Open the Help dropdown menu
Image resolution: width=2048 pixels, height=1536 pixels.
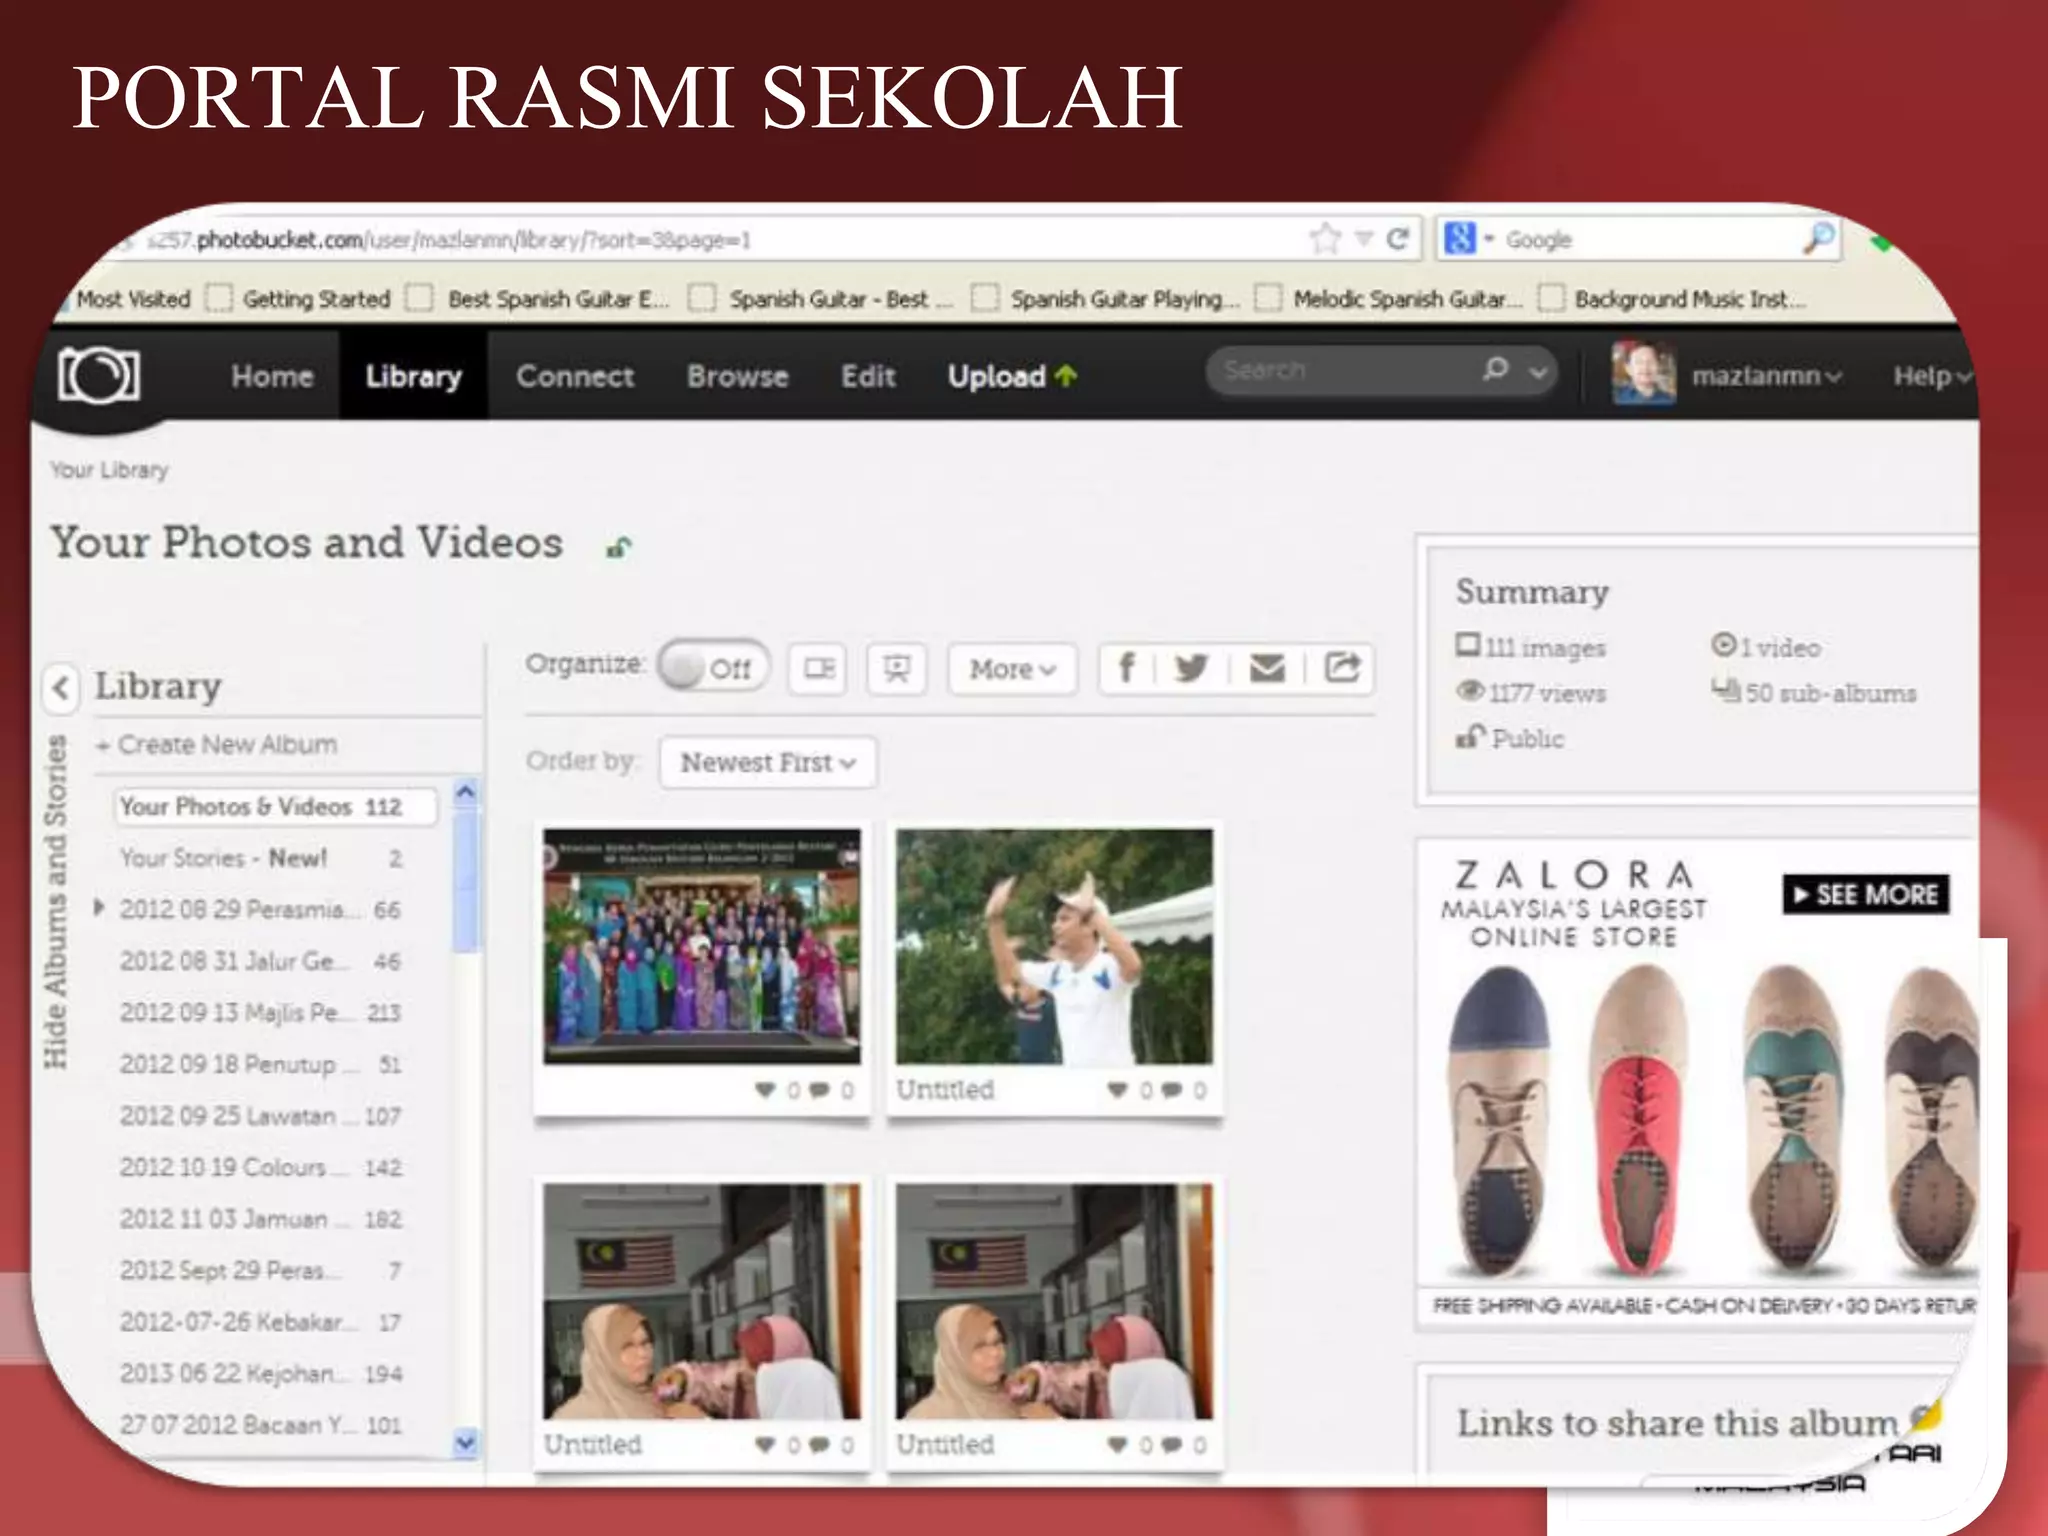pyautogui.click(x=1932, y=376)
